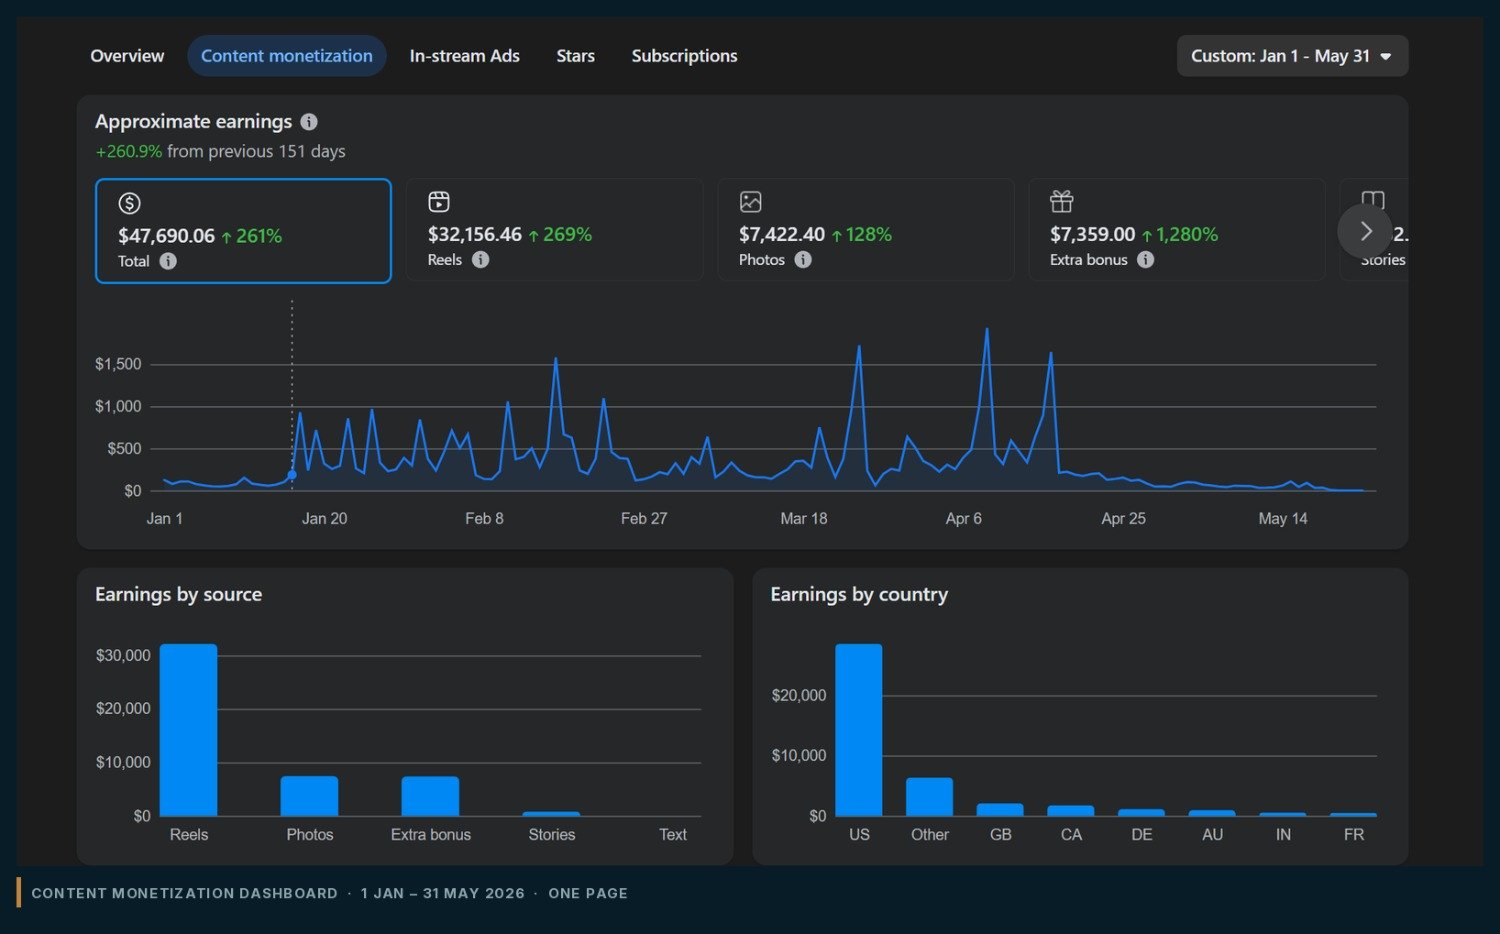Click info icon beside Reels label
The width and height of the screenshot is (1500, 934).
pos(480,260)
